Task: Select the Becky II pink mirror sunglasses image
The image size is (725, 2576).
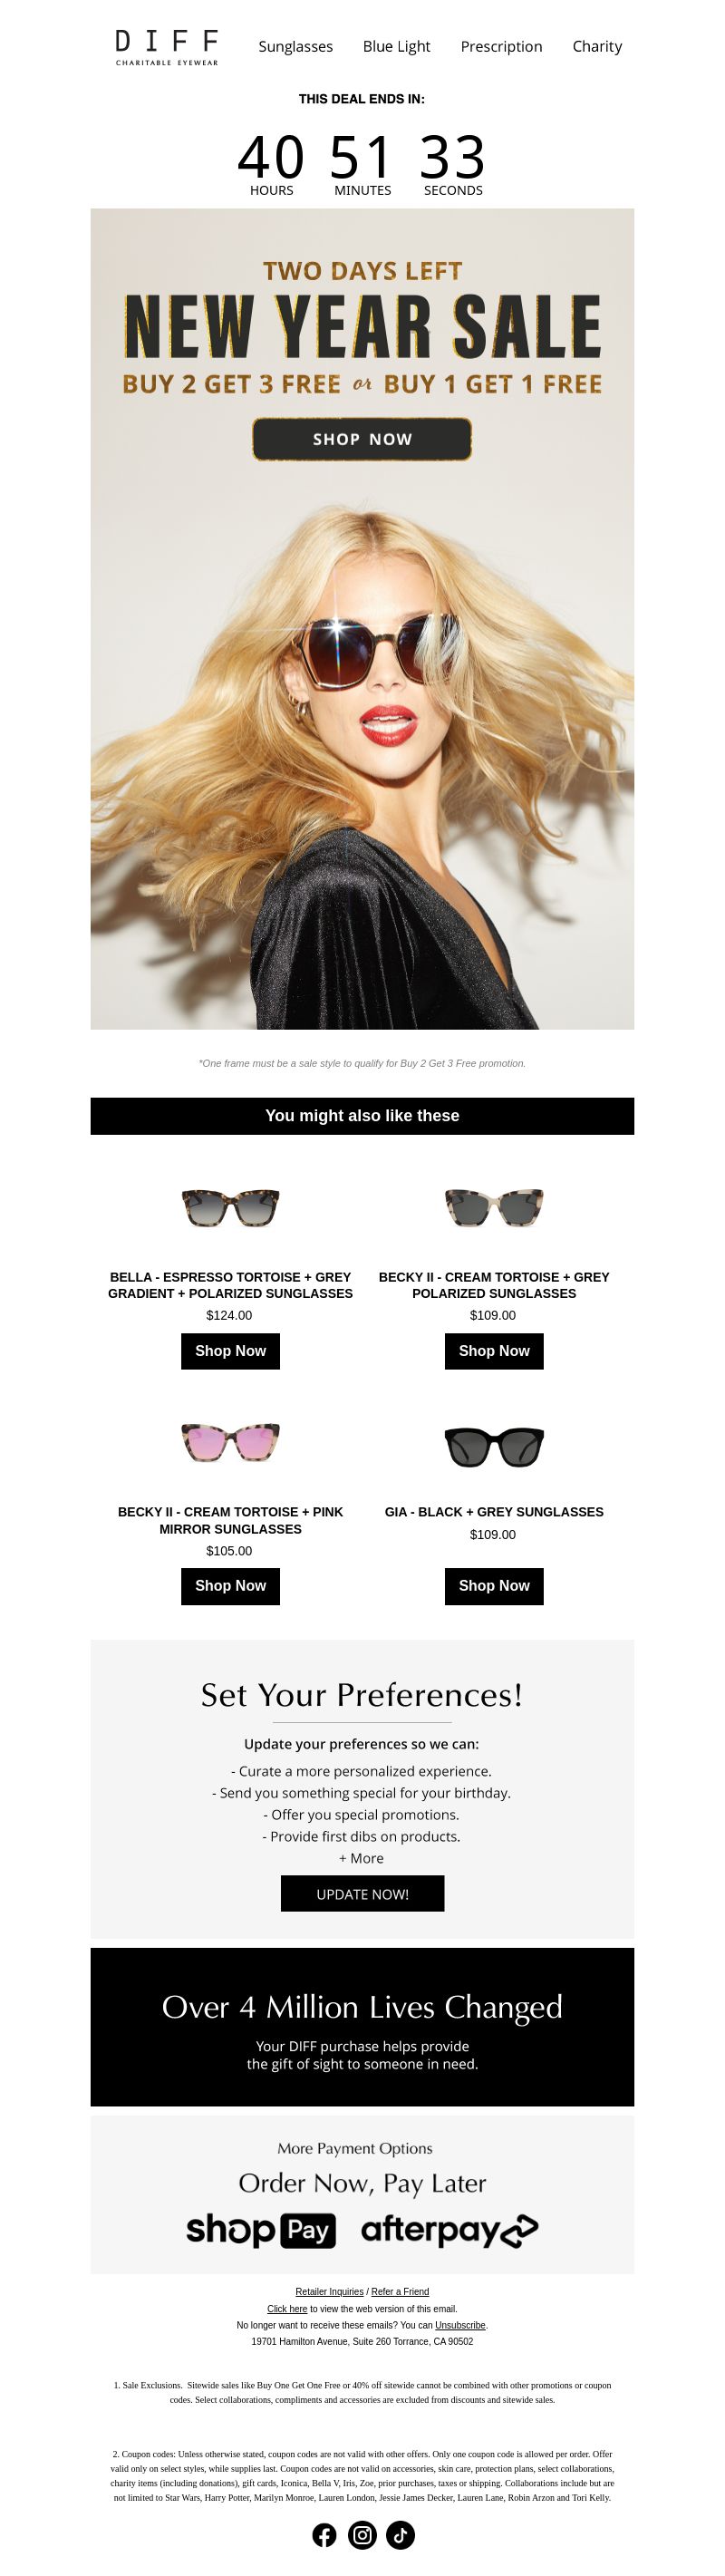Action: click(x=230, y=1444)
